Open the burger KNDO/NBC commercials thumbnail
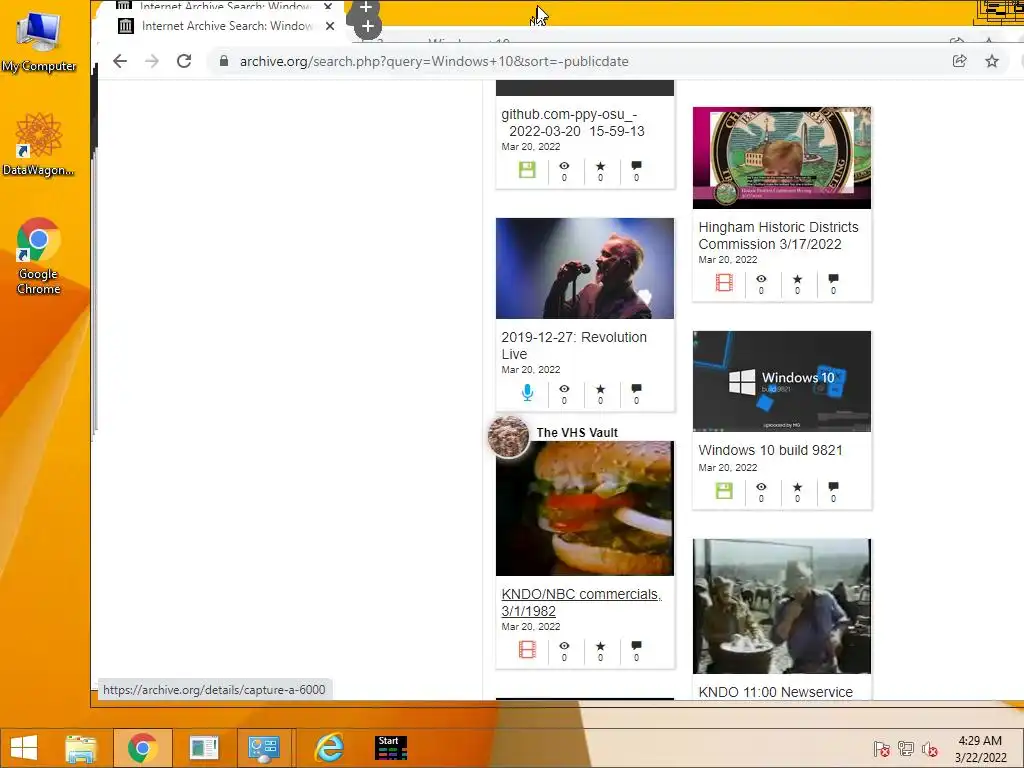Viewport: 1024px width, 768px height. click(584, 508)
